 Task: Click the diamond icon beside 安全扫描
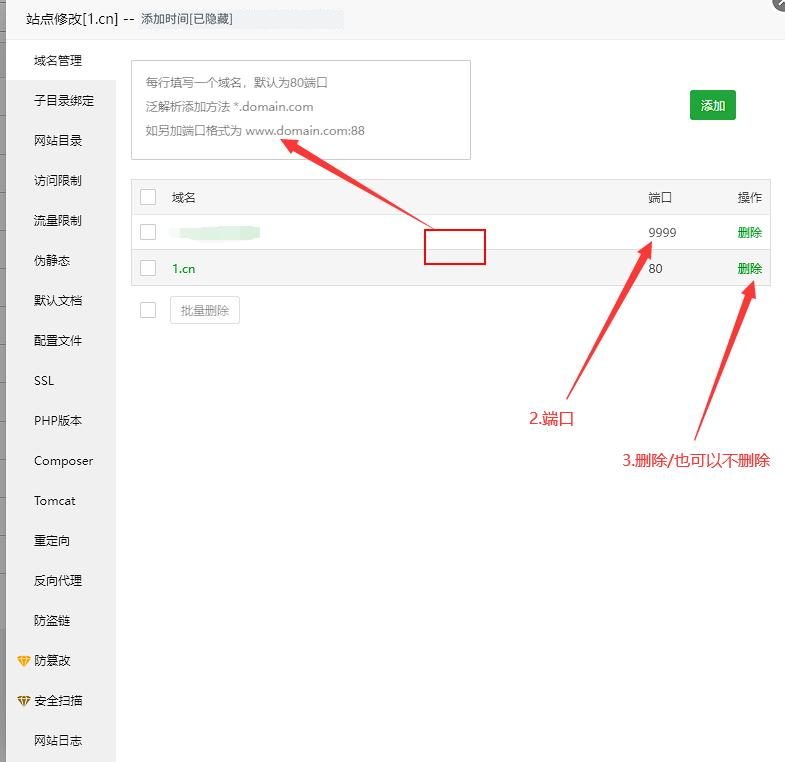(24, 701)
